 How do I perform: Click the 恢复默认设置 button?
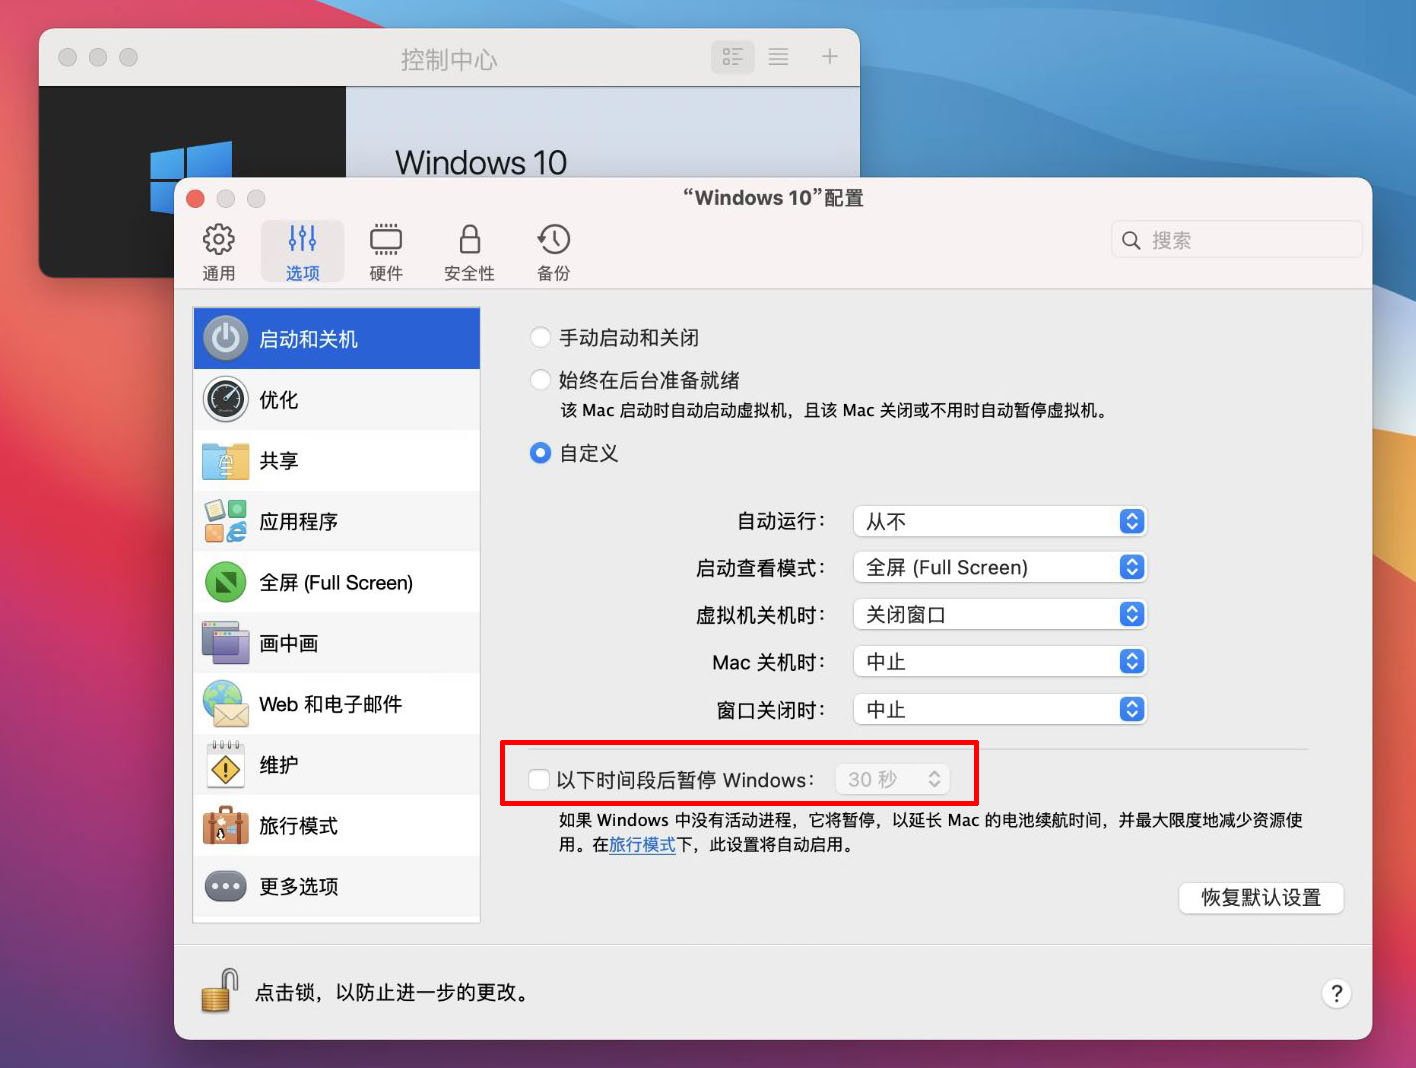pyautogui.click(x=1260, y=898)
